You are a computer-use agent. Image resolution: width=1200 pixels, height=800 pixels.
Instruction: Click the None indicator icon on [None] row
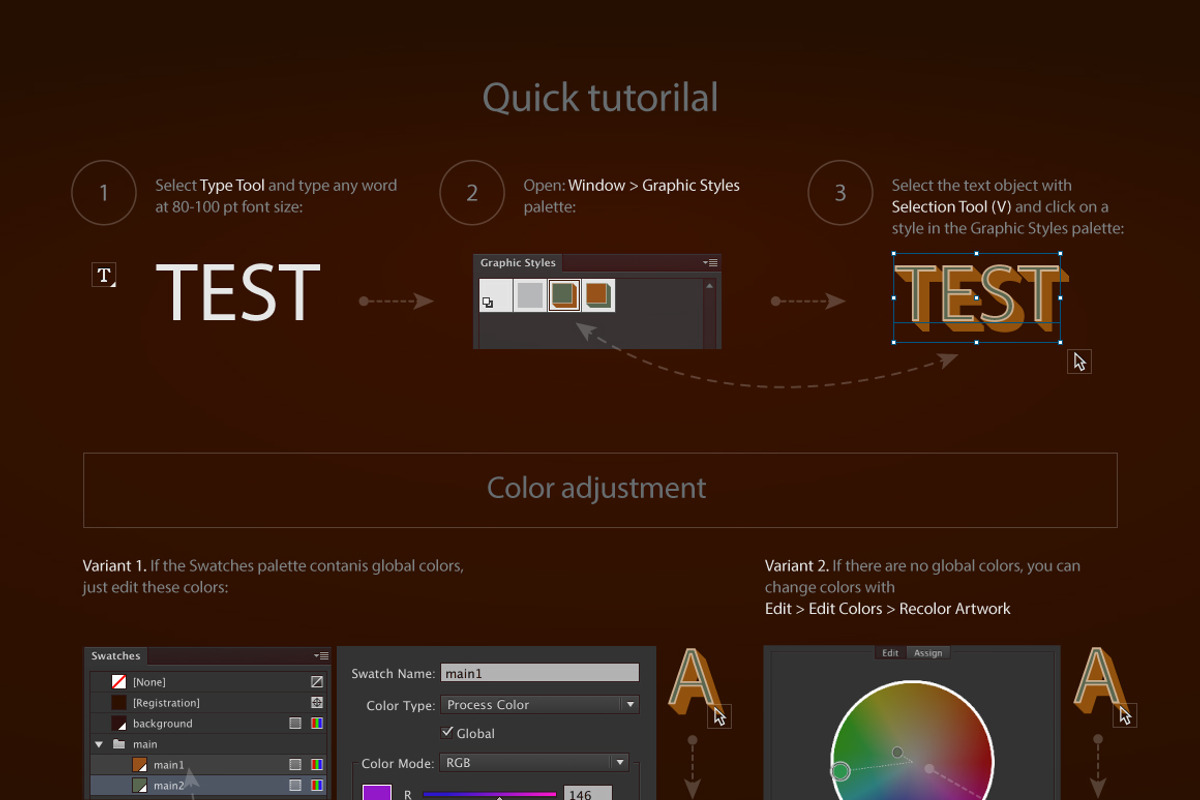tap(317, 682)
